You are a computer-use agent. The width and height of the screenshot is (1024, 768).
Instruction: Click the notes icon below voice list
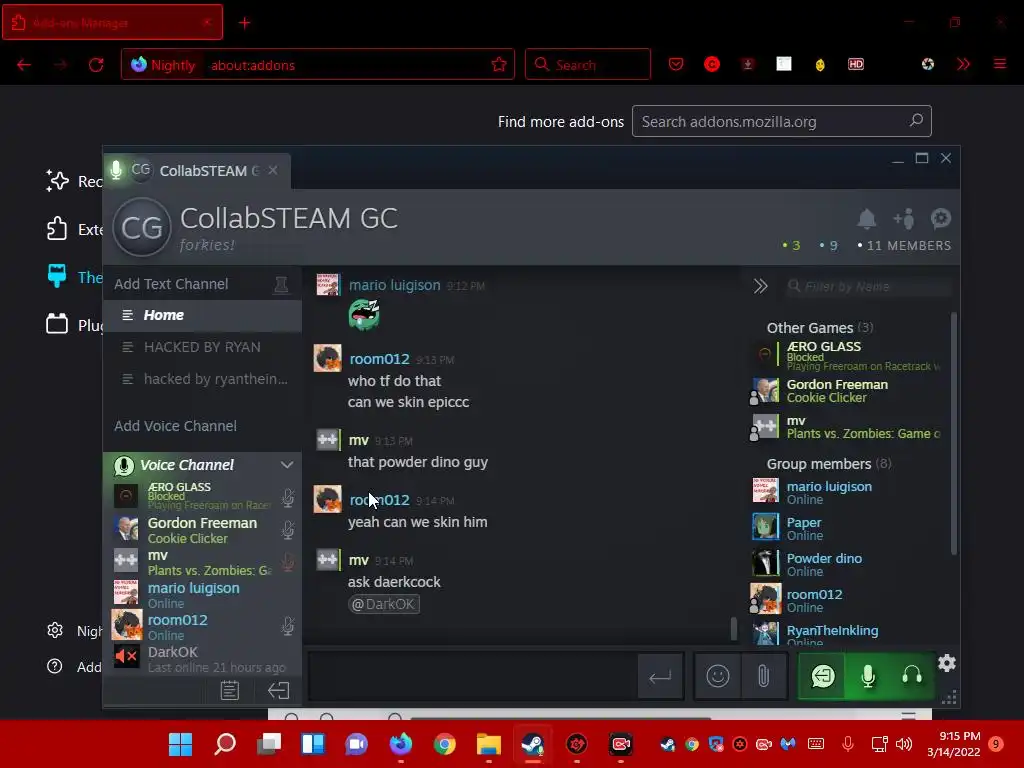[229, 690]
